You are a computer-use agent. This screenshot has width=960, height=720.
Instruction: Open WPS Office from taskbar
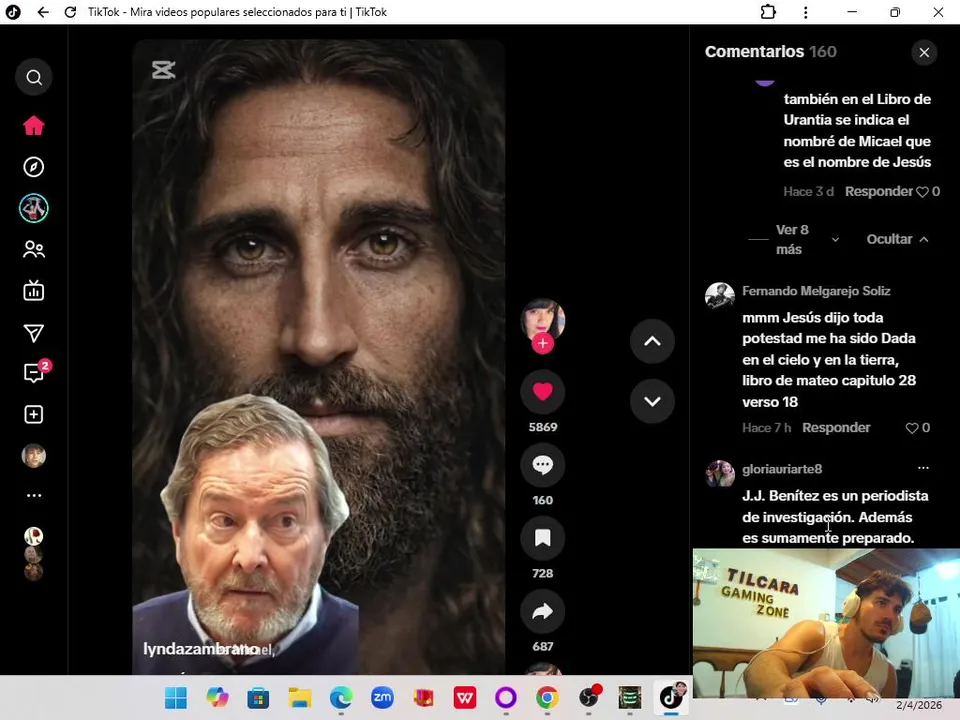465,698
